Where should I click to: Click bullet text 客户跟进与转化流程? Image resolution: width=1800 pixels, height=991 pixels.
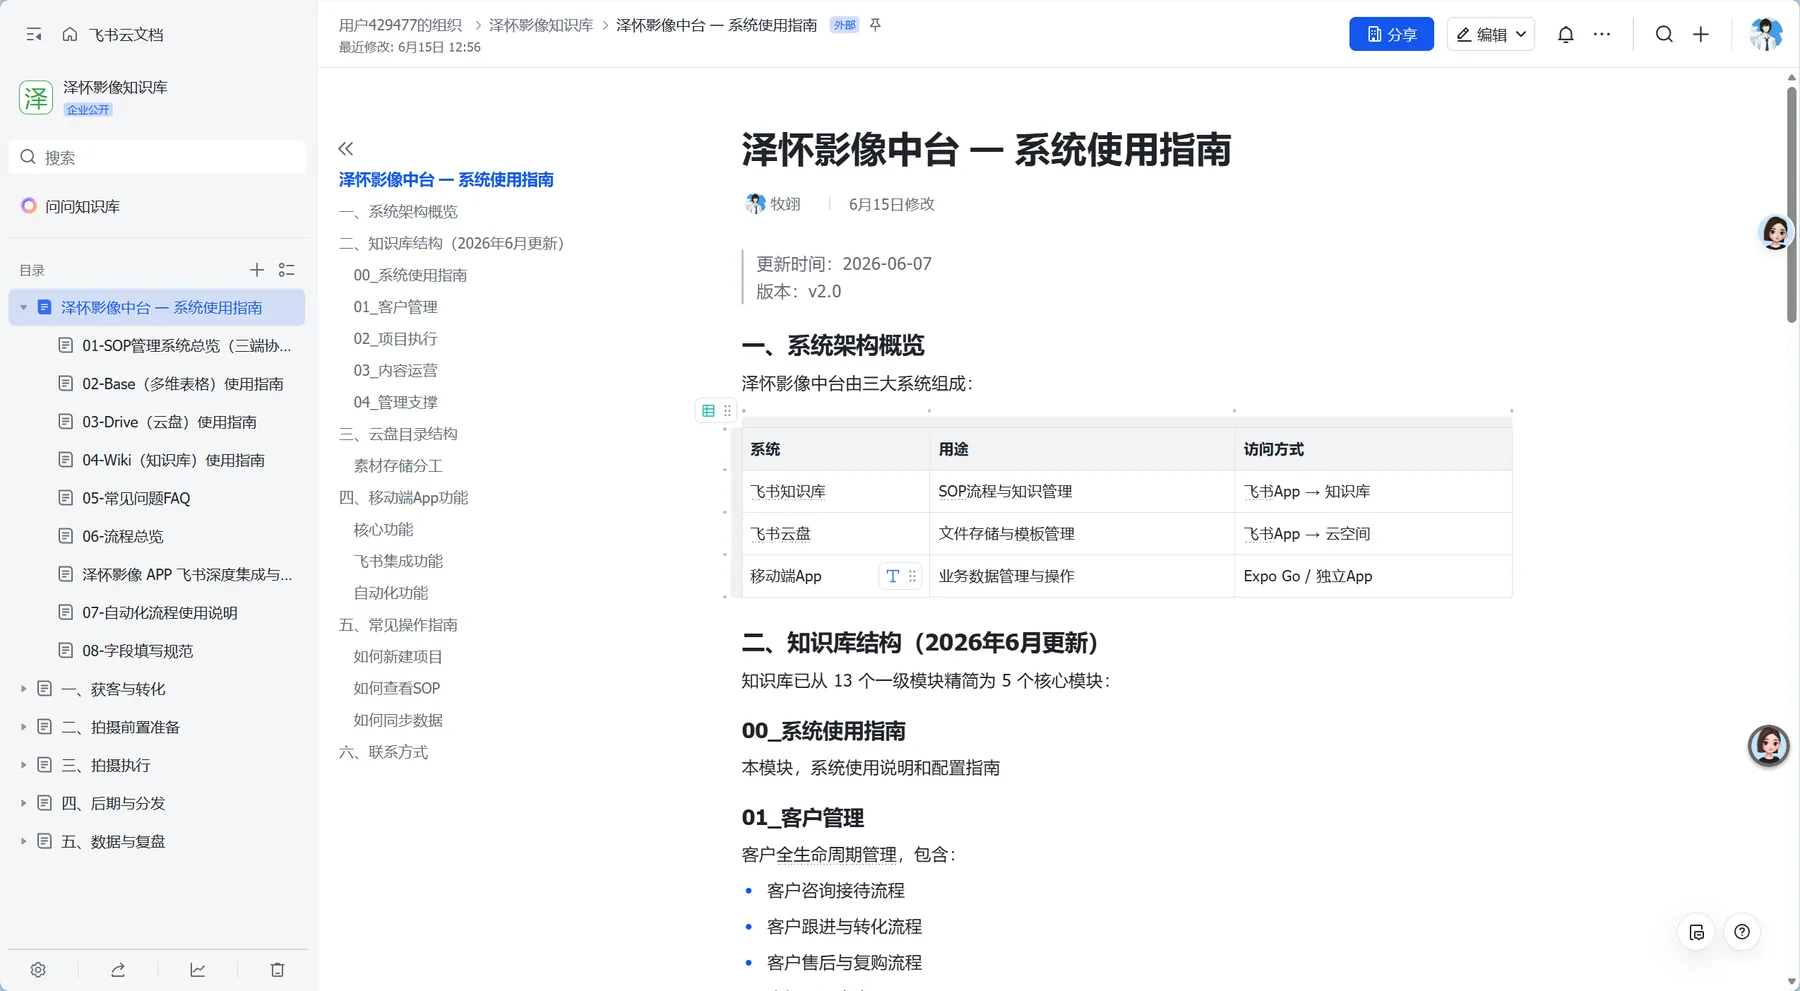844,927
